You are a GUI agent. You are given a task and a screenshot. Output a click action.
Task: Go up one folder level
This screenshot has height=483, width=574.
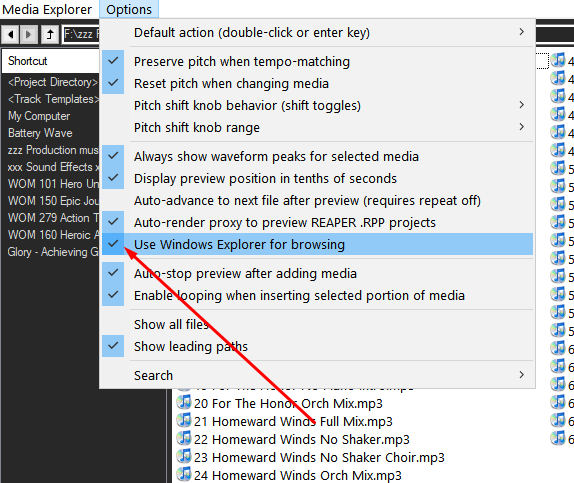(x=50, y=35)
